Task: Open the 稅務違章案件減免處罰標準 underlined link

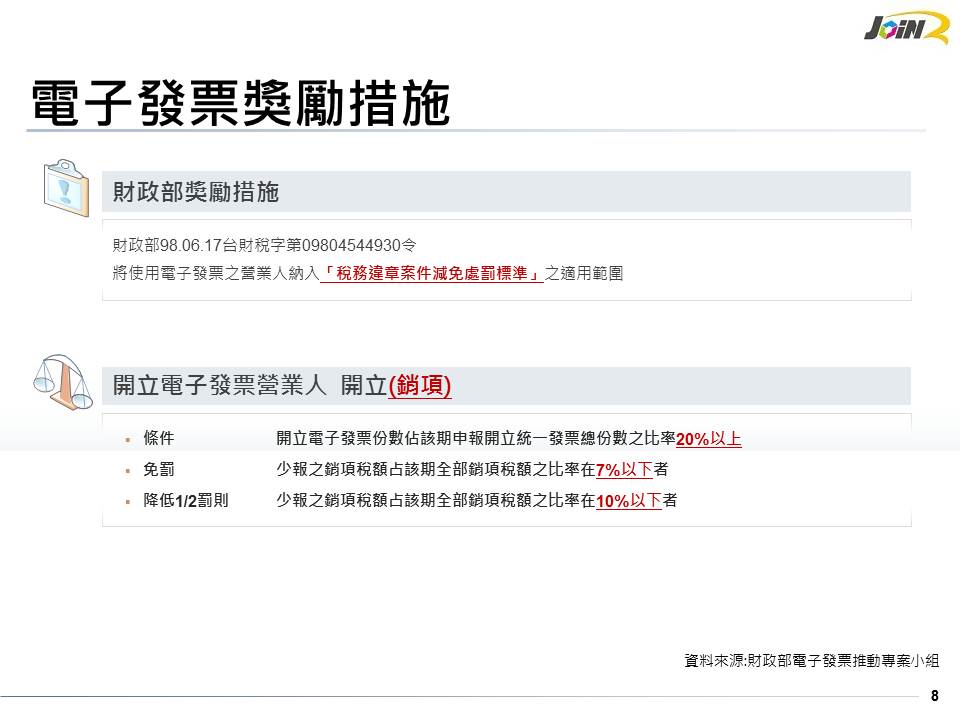Action: (432, 273)
